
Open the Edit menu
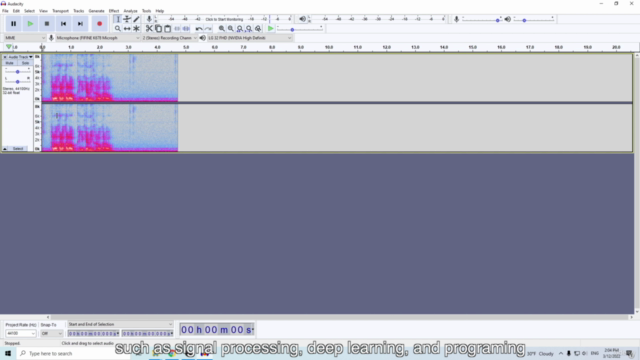tap(16, 11)
